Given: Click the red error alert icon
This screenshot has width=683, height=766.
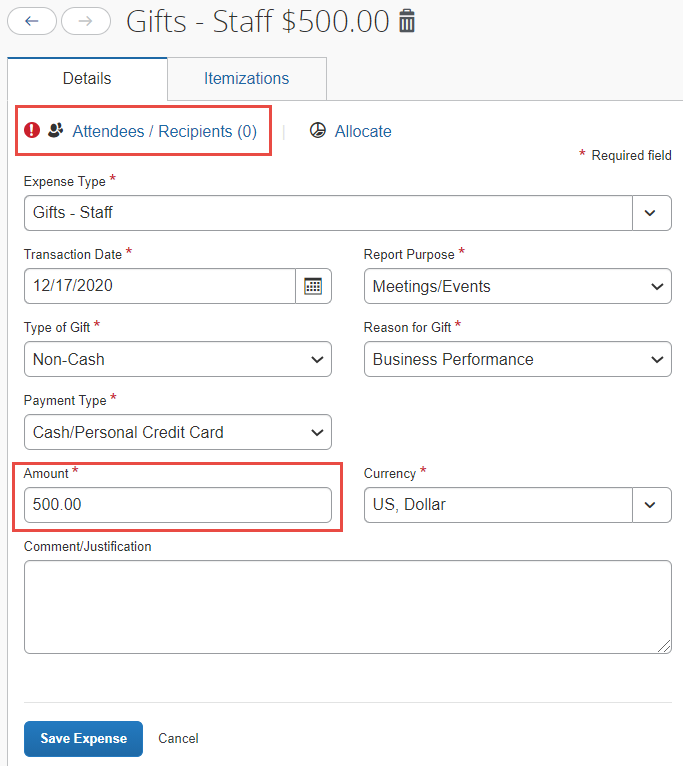Looking at the screenshot, I should click(32, 131).
